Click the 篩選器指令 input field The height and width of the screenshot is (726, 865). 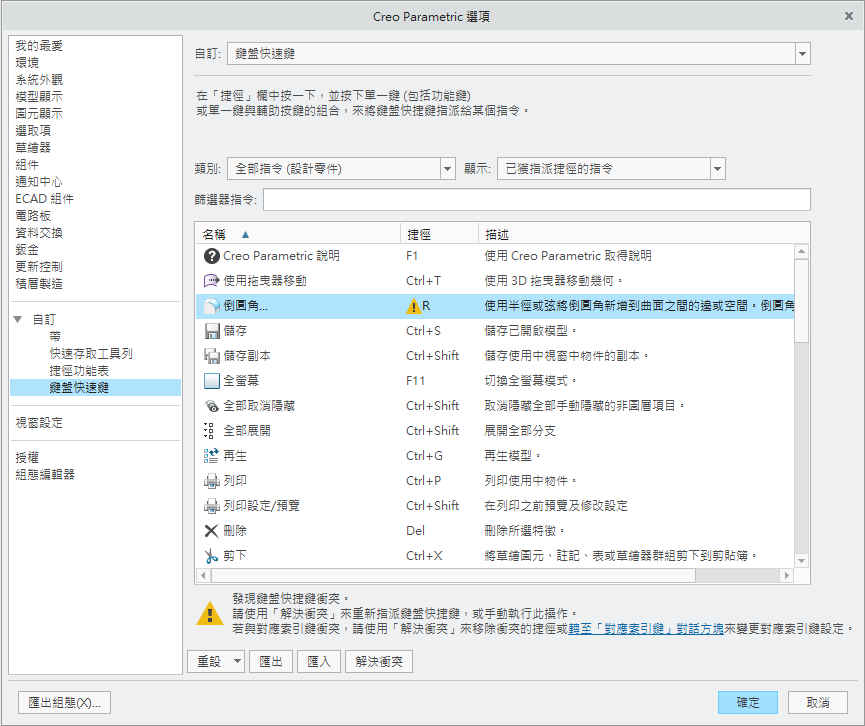pyautogui.click(x=535, y=200)
